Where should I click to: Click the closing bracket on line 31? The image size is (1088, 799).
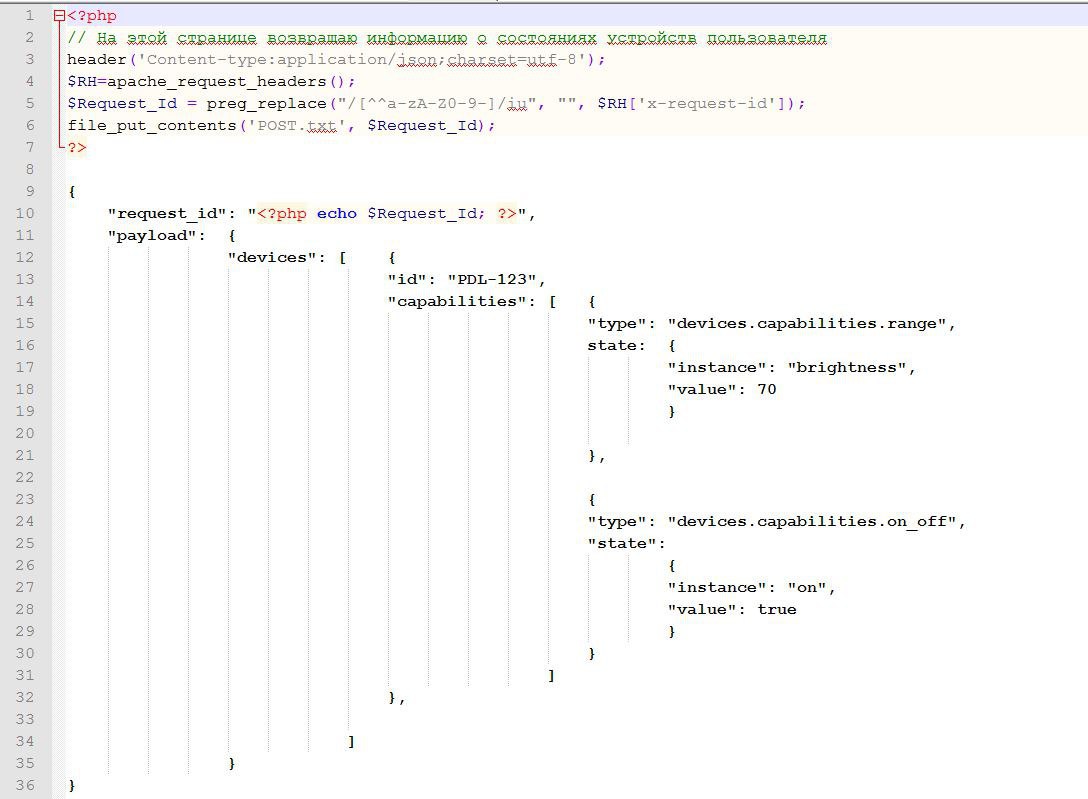coord(551,676)
